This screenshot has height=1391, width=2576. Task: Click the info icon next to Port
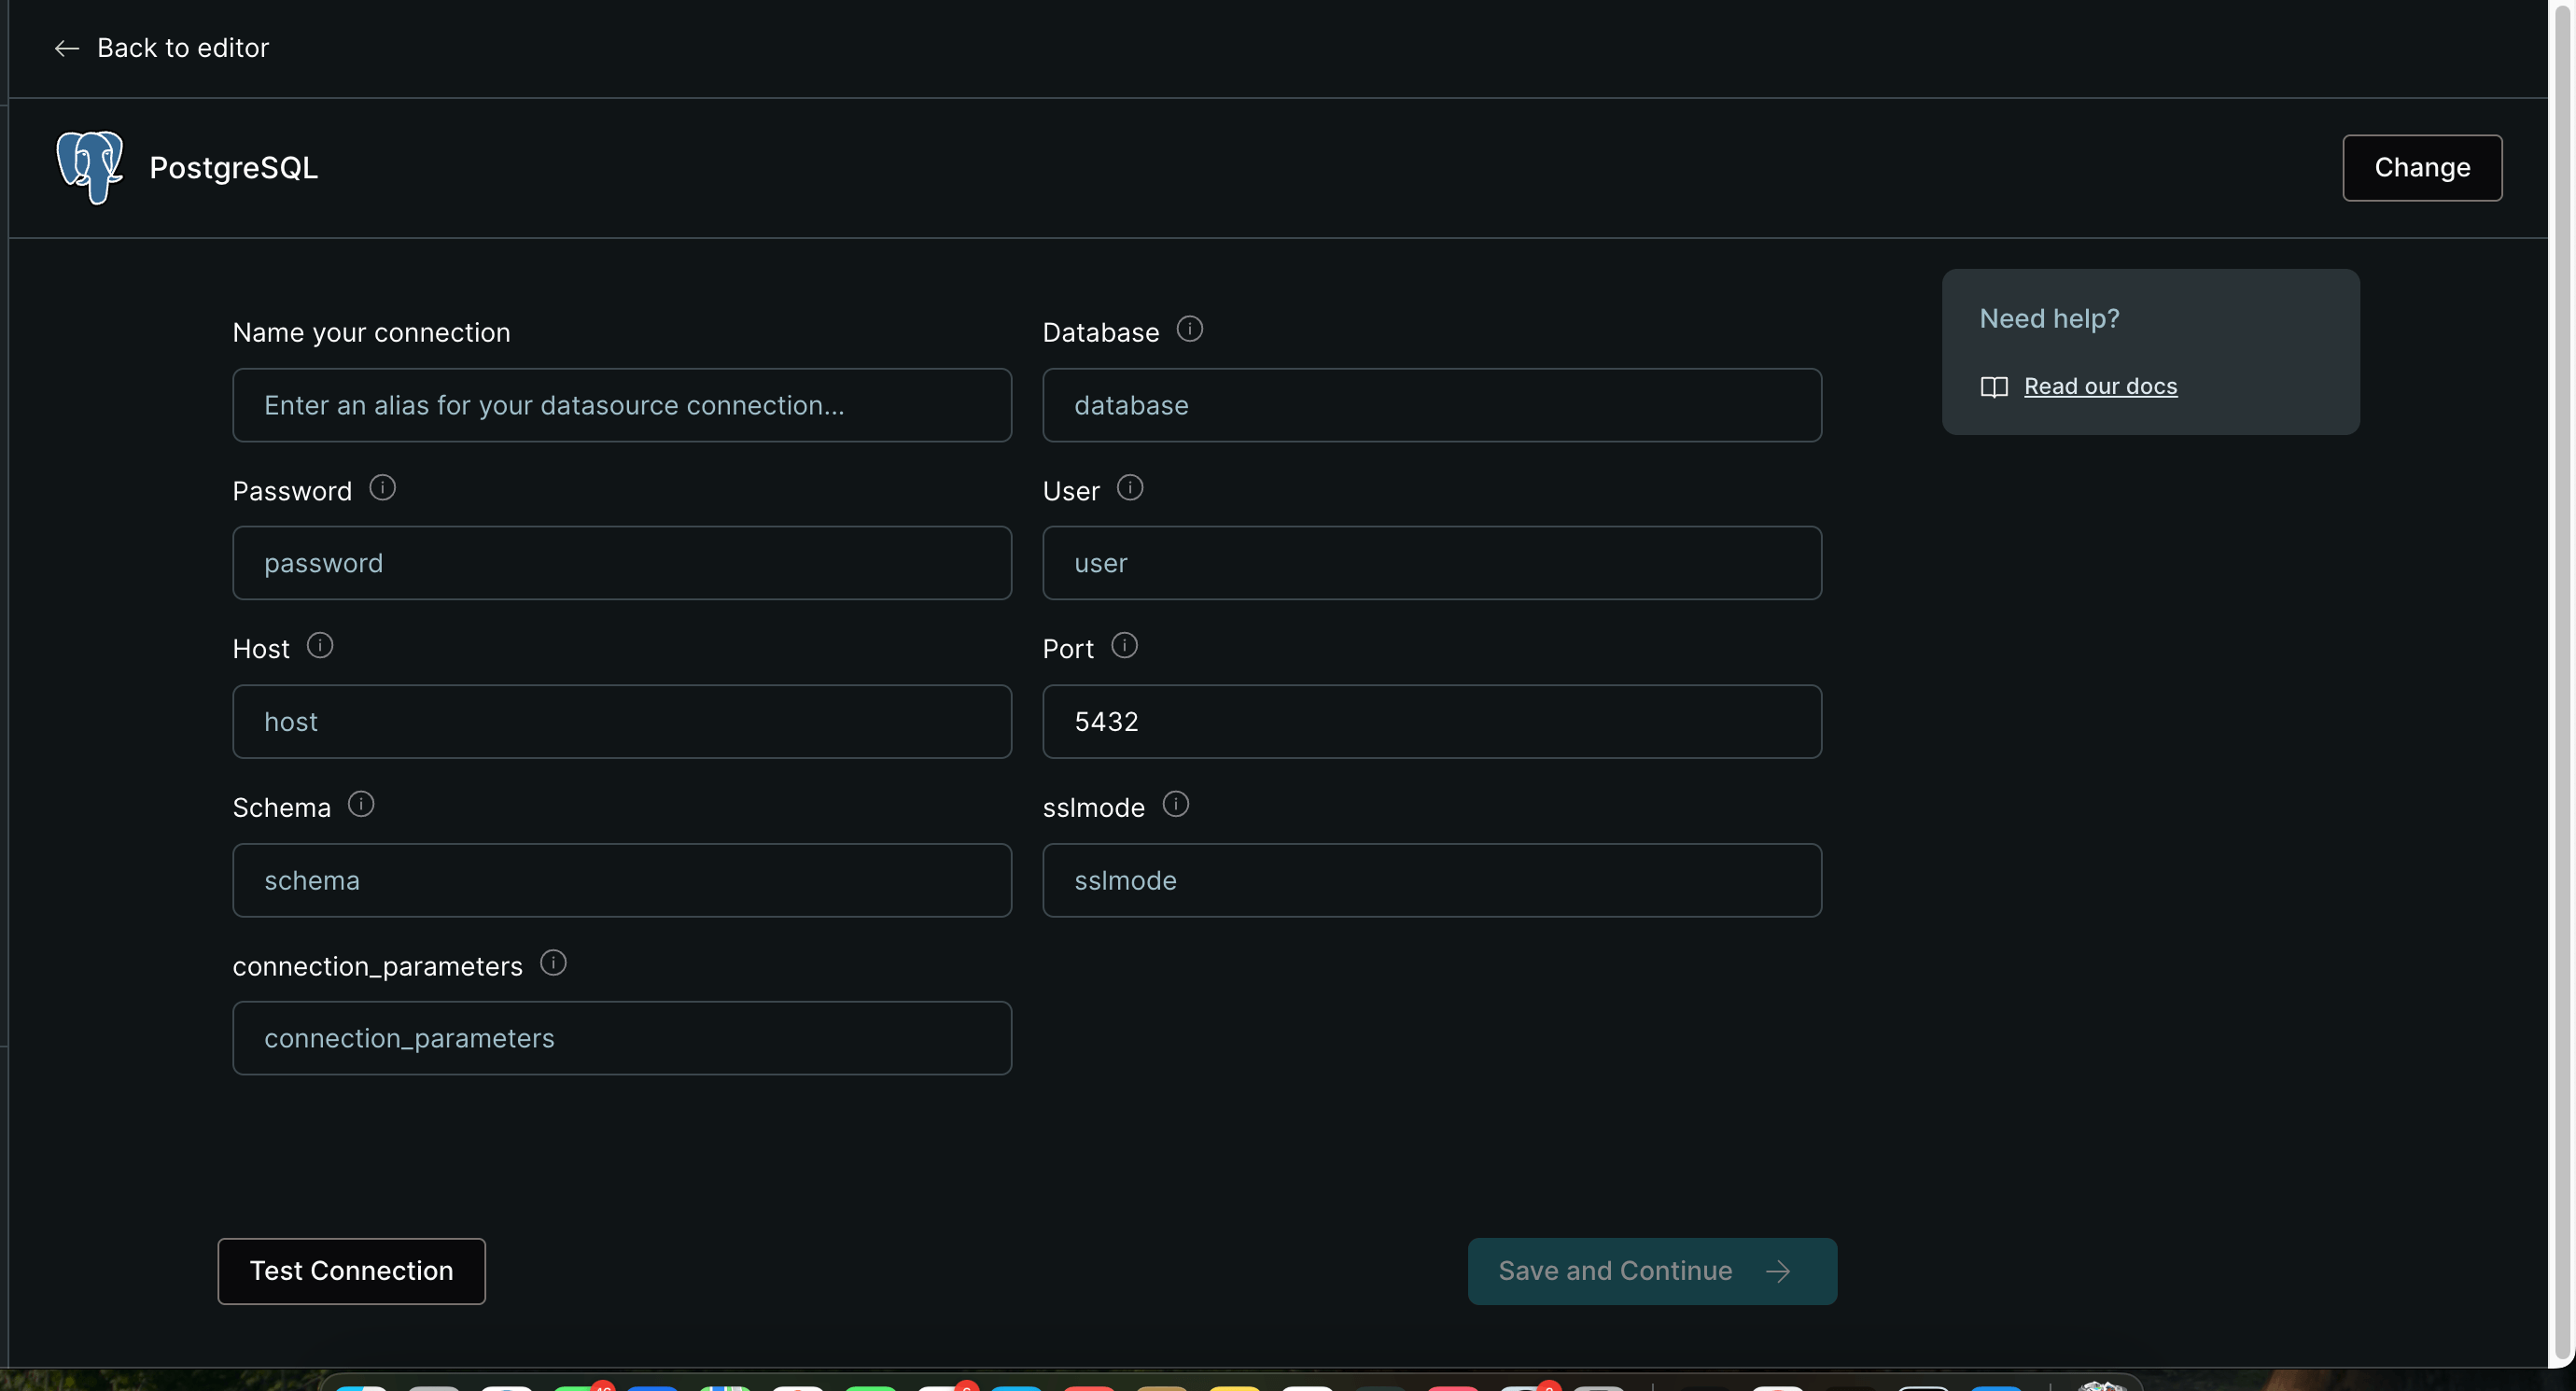(1125, 646)
